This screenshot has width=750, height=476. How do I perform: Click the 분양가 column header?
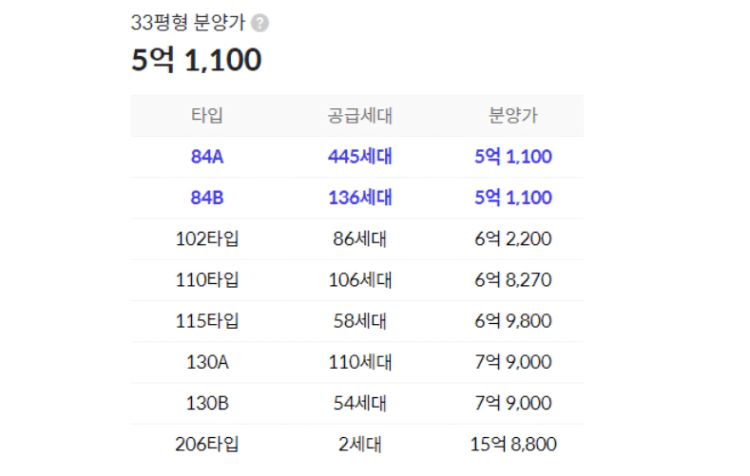513,115
